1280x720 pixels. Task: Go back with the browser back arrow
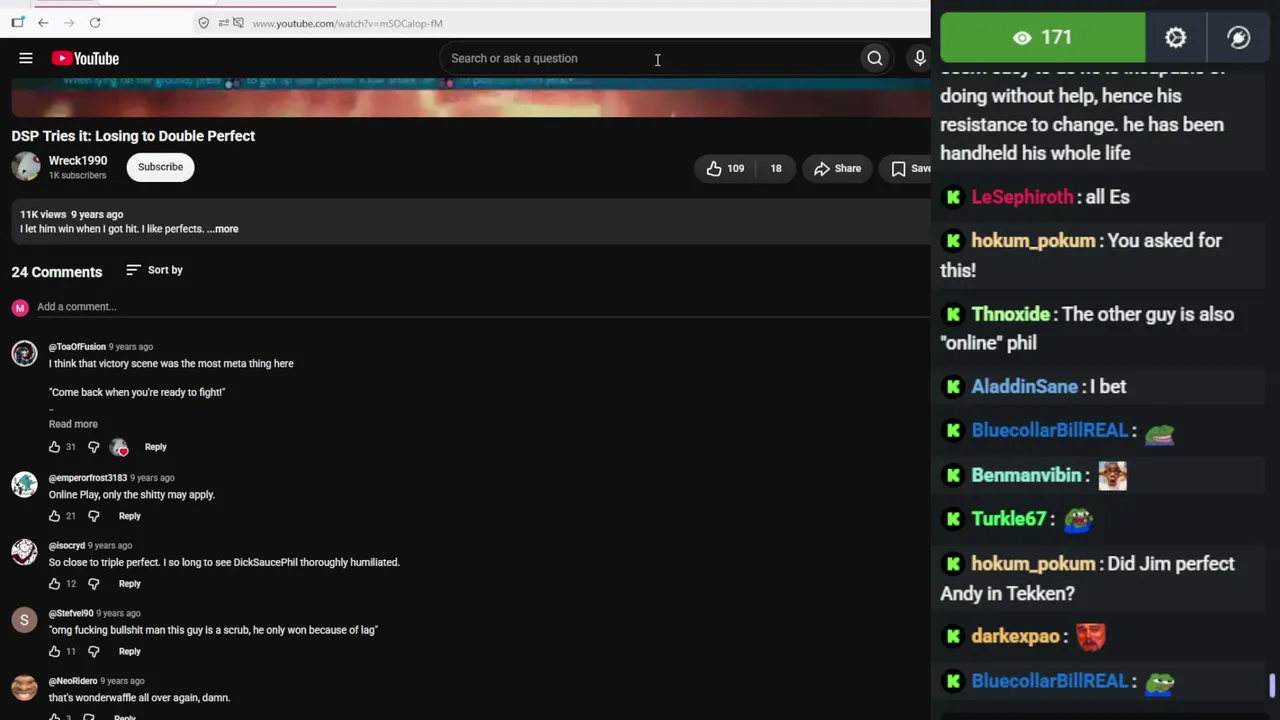(x=43, y=23)
